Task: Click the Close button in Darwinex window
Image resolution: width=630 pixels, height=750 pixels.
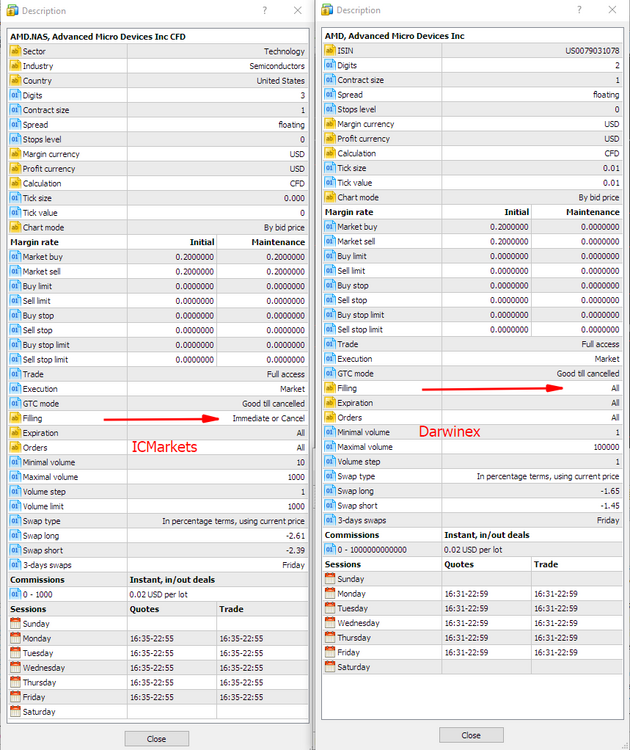Action: [471, 735]
